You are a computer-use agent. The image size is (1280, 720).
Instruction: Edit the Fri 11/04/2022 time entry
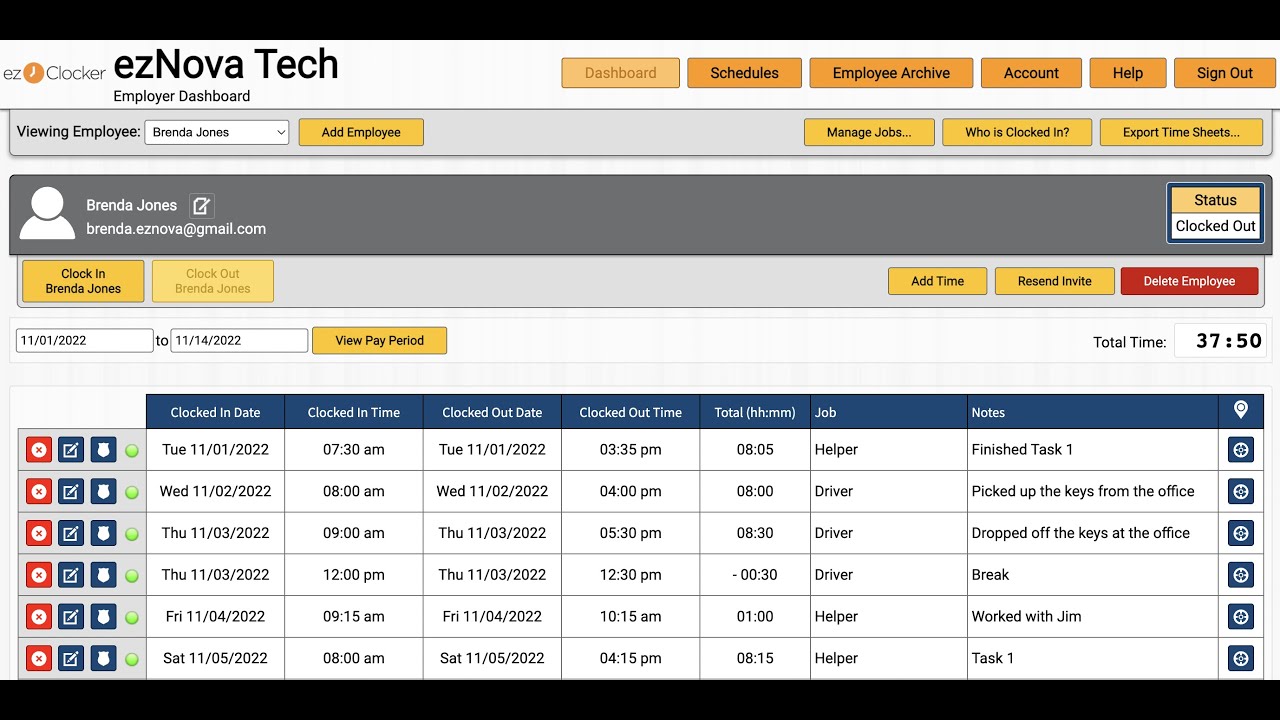[71, 617]
